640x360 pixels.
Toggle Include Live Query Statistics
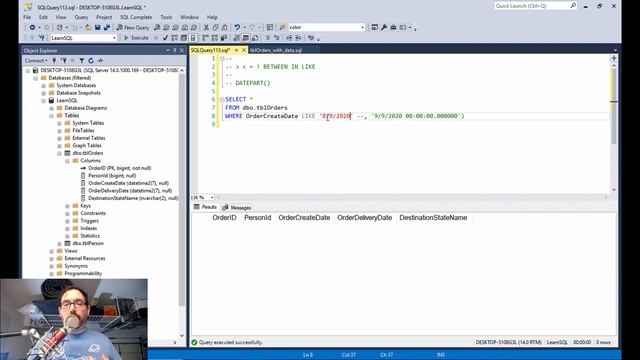coord(214,38)
